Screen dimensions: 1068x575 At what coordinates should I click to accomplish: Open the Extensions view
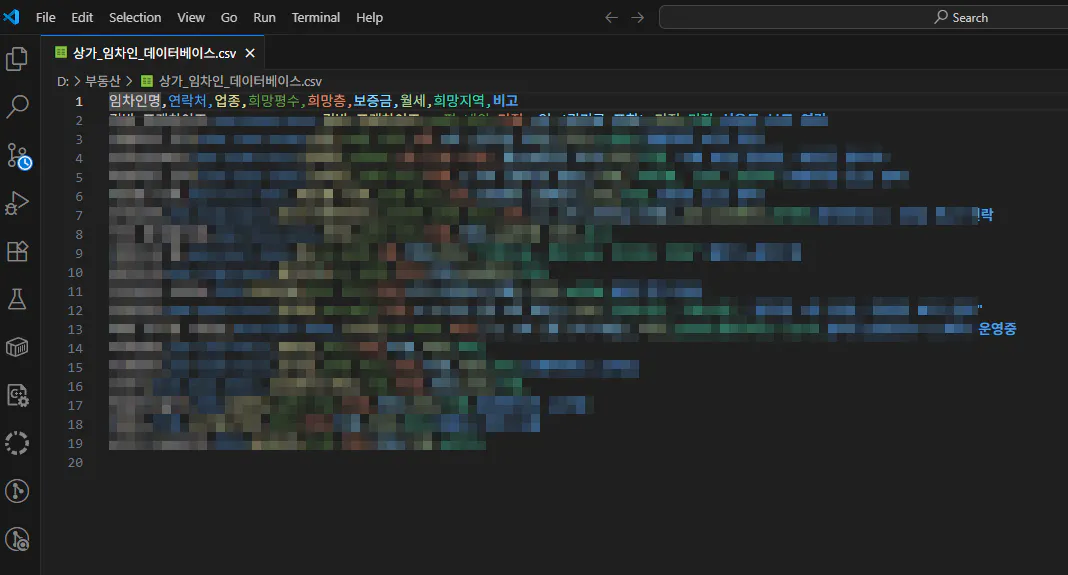17,251
